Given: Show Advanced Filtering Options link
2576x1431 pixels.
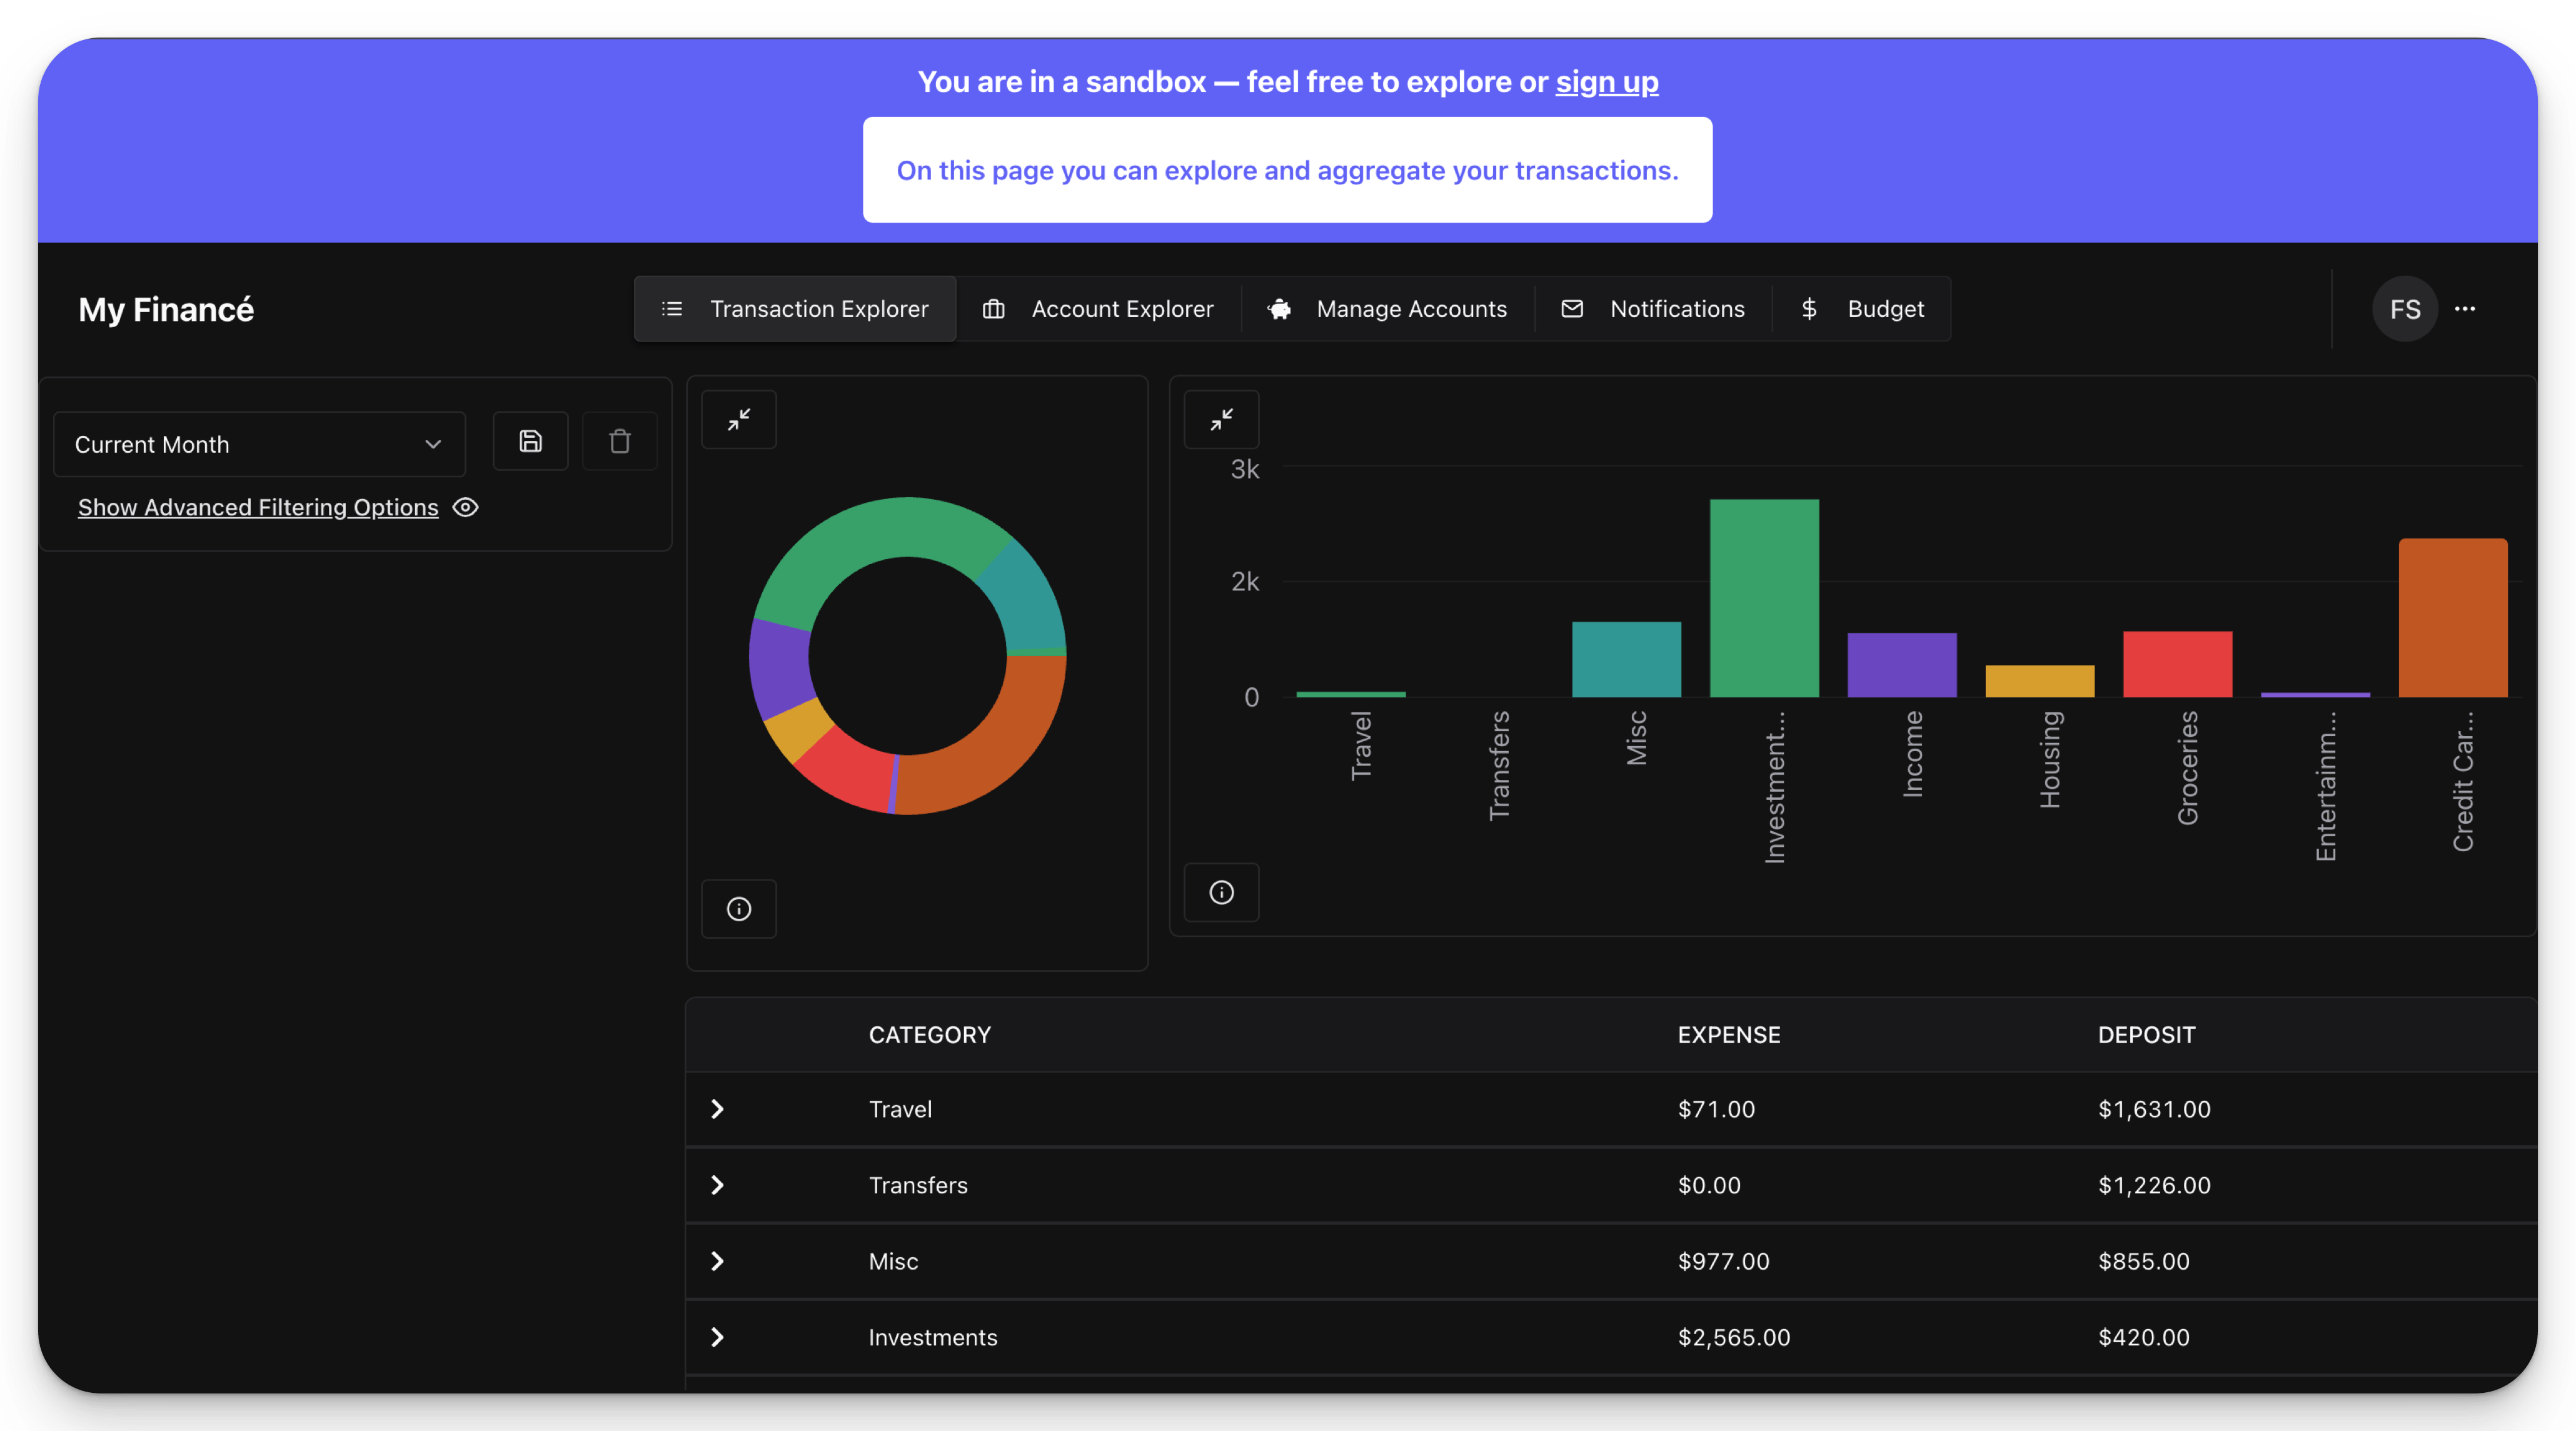Looking at the screenshot, I should tap(258, 507).
